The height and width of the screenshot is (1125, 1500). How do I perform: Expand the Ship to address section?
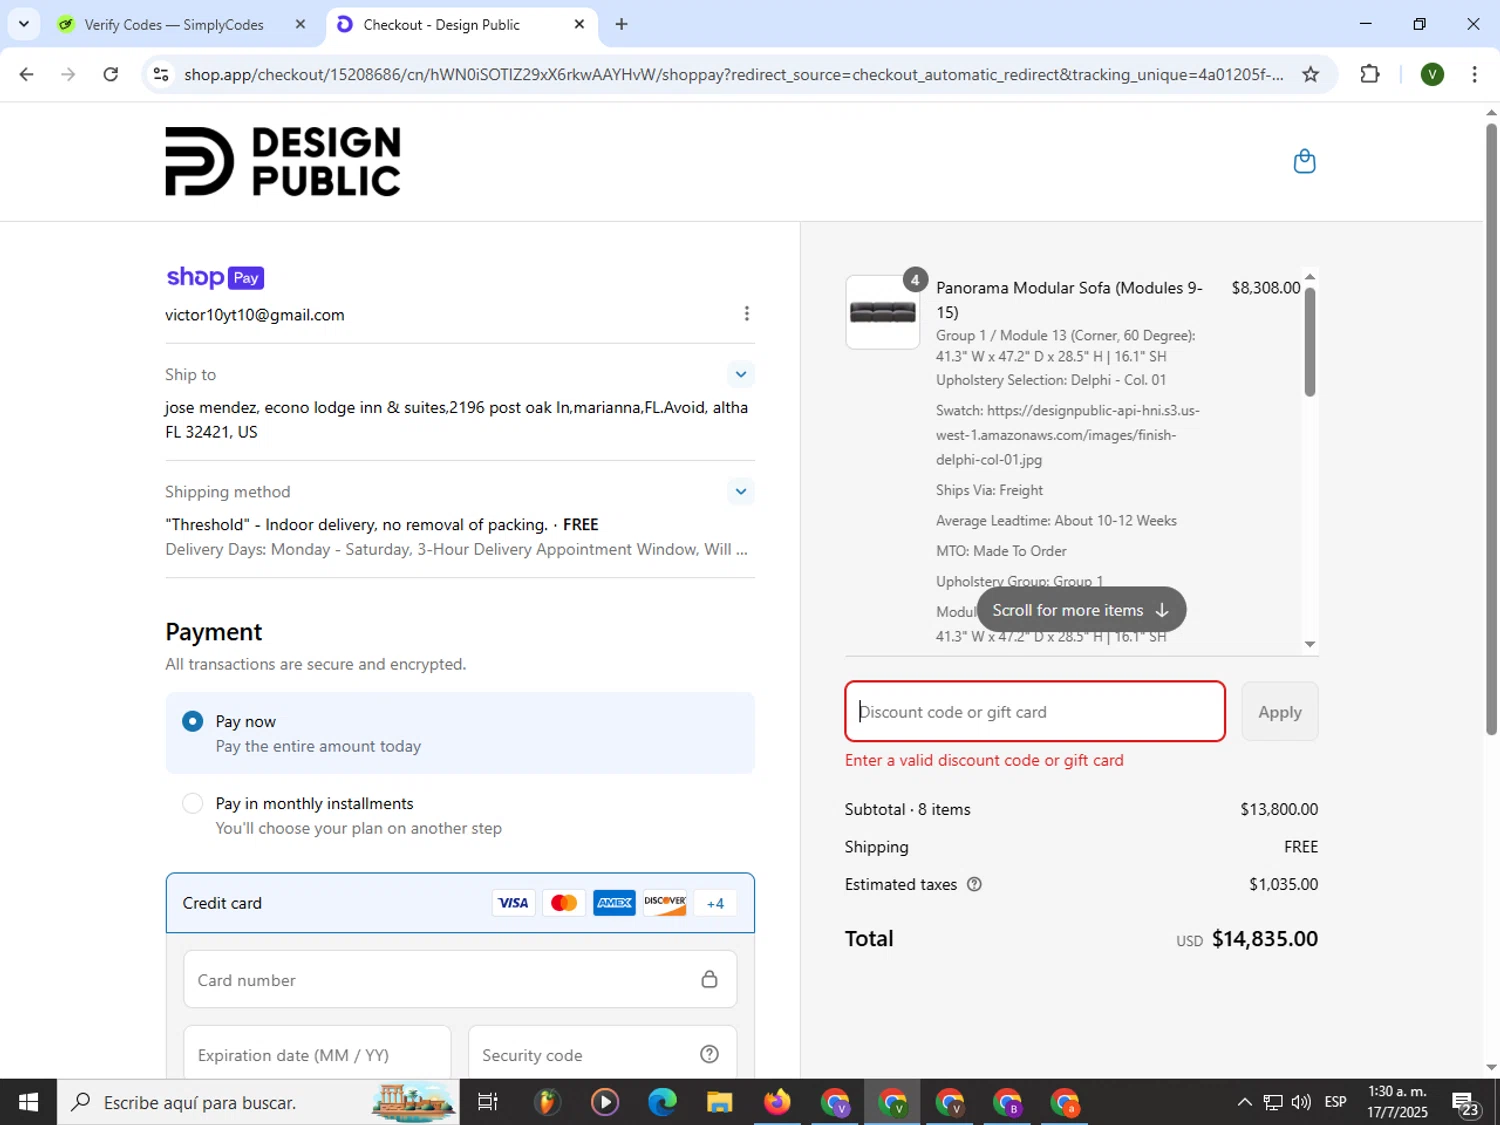[740, 374]
